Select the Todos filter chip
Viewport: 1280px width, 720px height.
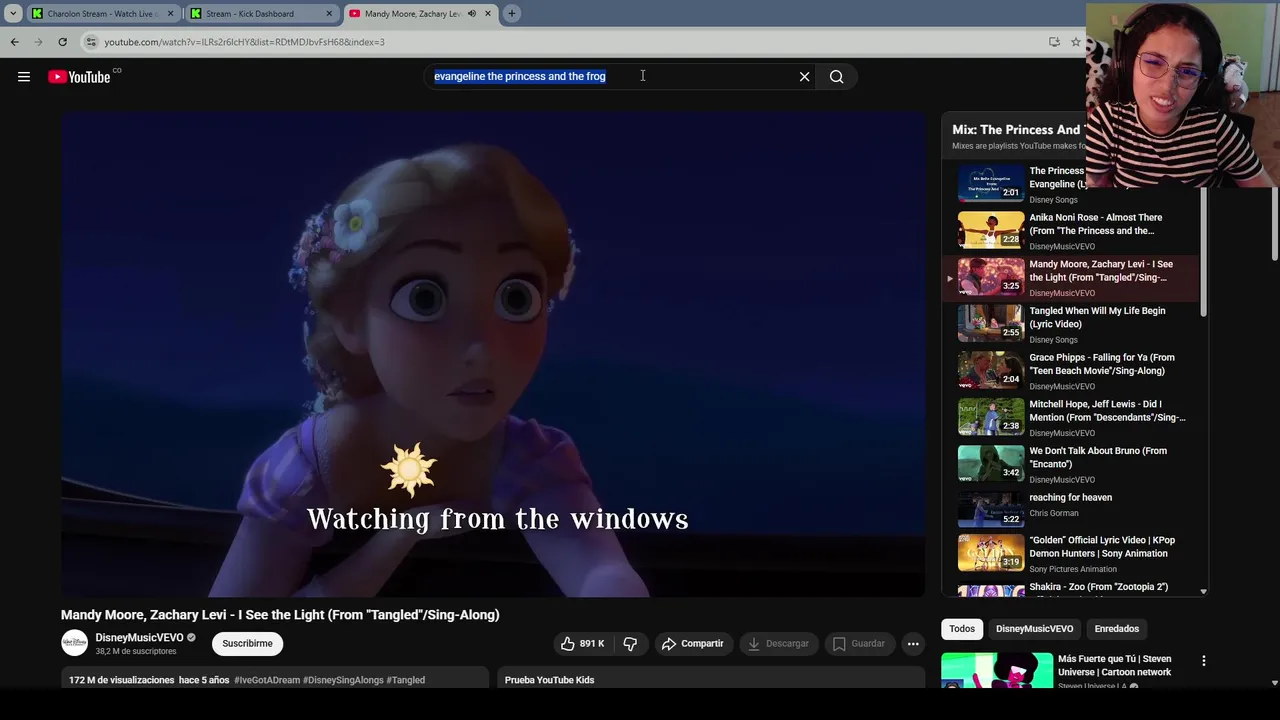[x=962, y=629]
